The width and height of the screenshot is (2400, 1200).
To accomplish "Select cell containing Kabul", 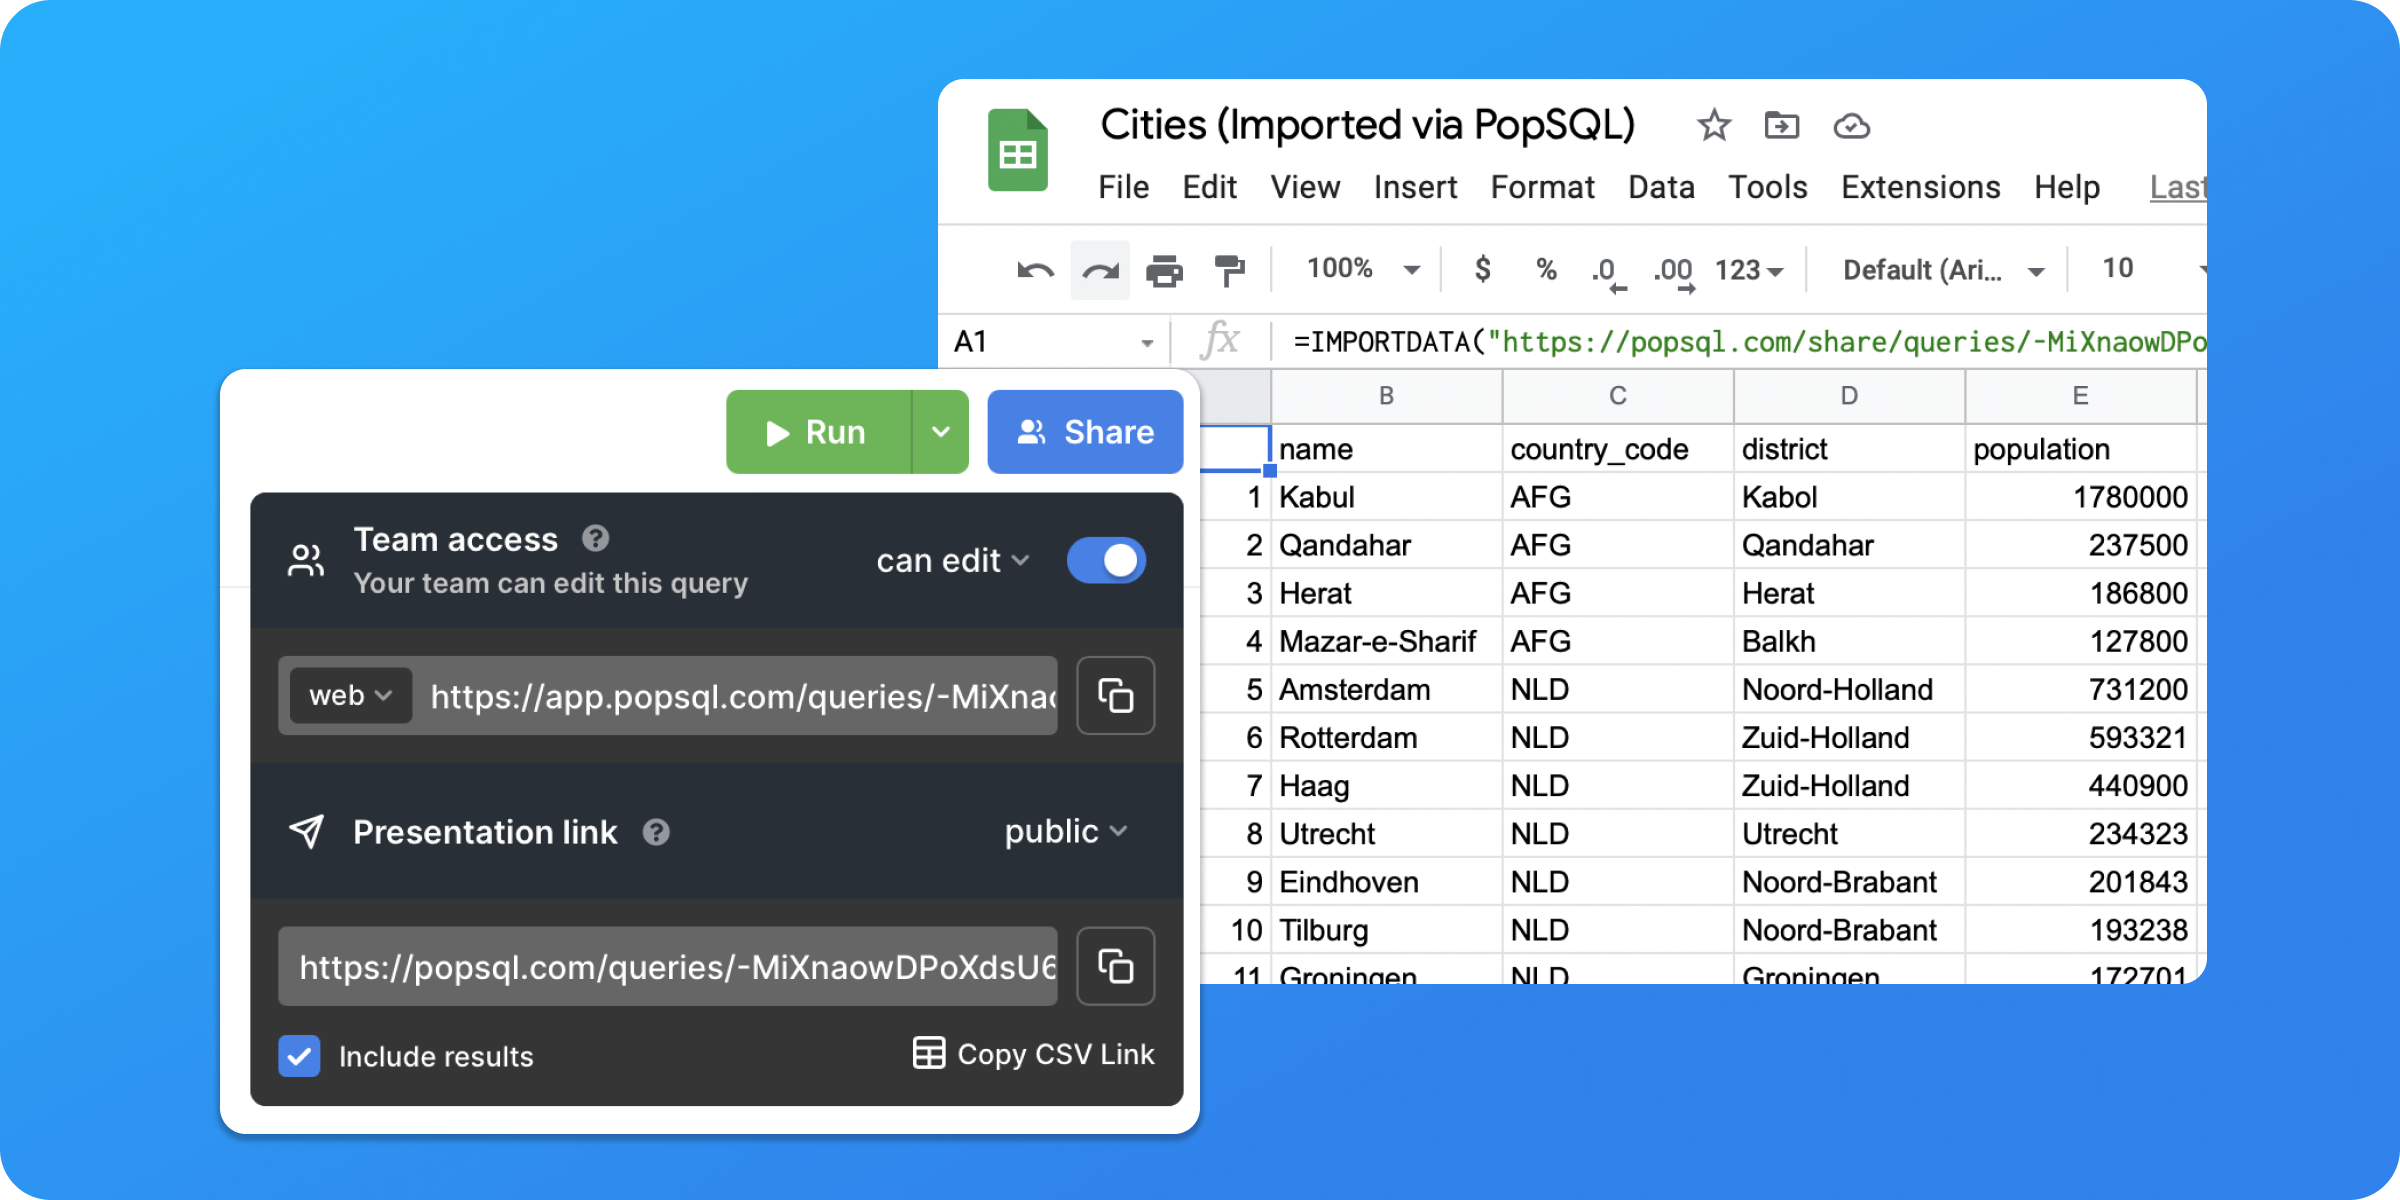I will (1386, 497).
